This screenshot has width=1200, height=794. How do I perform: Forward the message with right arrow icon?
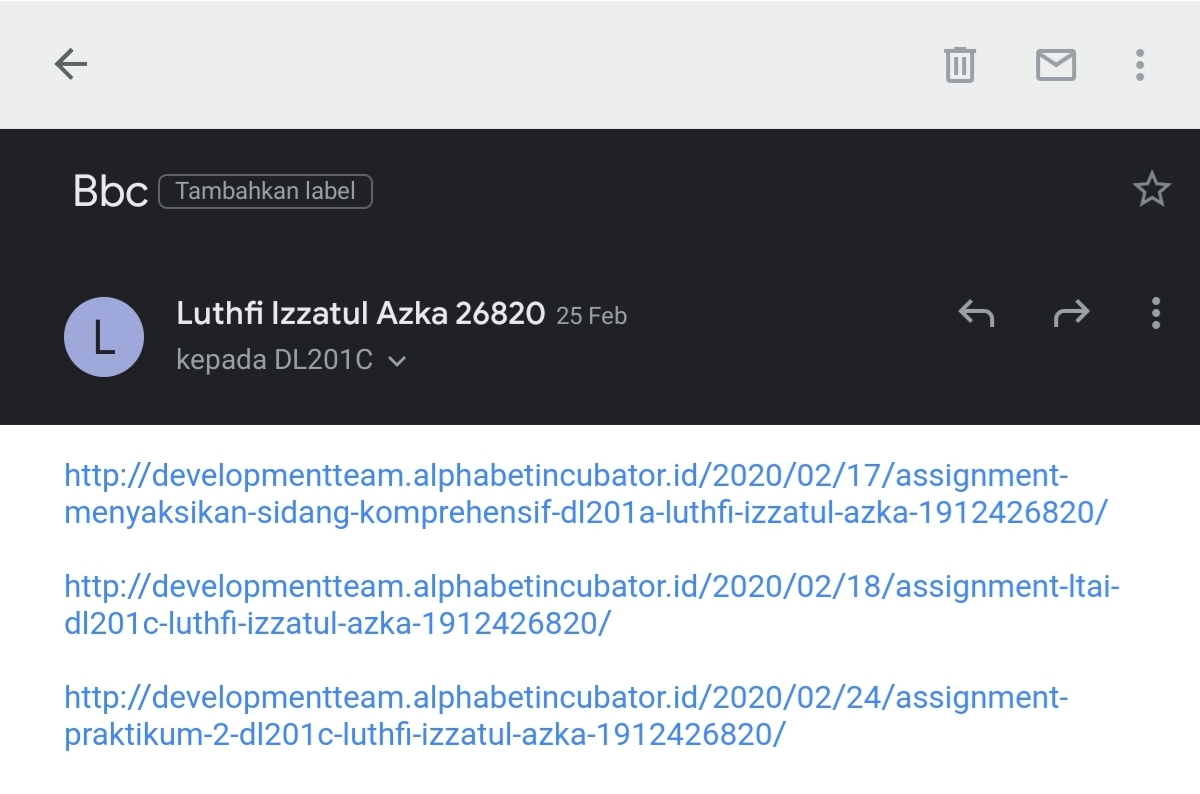tap(1071, 314)
